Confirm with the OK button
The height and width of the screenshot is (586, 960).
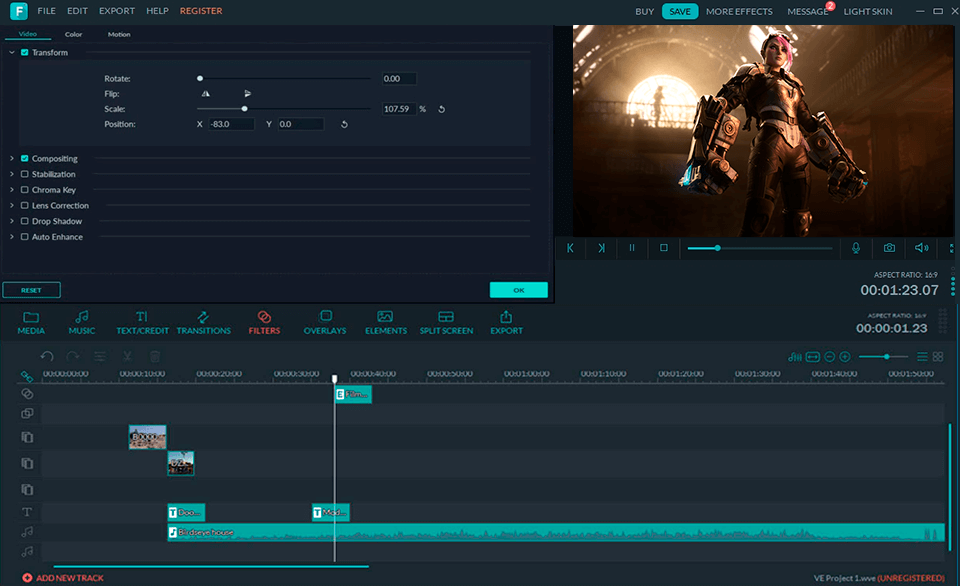click(519, 290)
